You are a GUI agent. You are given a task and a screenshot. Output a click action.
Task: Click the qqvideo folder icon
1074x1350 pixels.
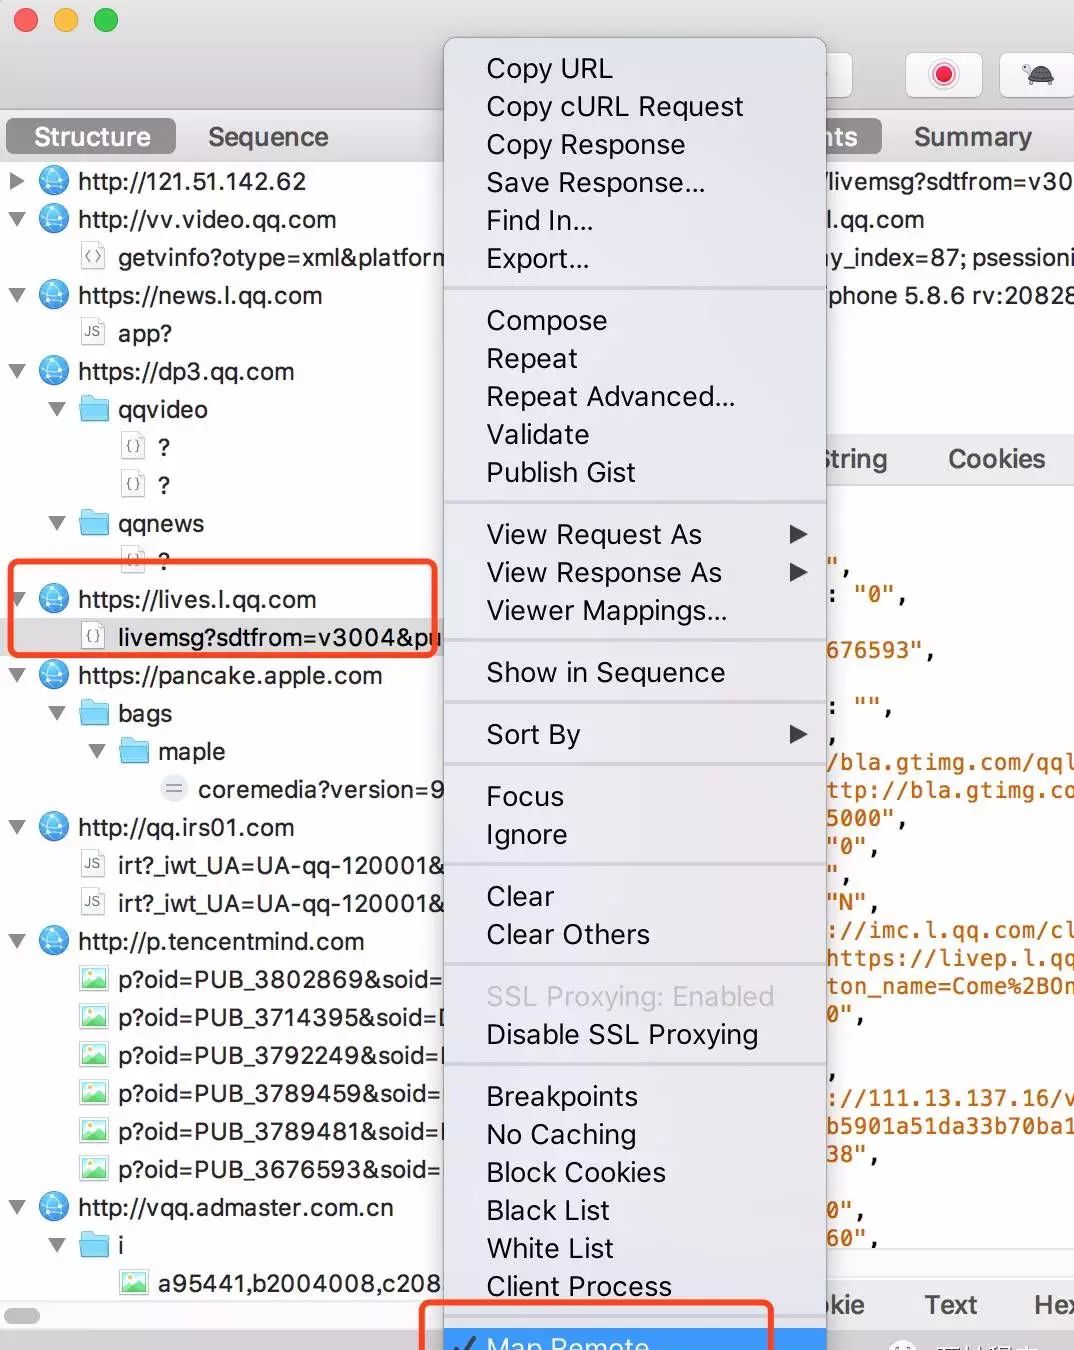tap(94, 409)
